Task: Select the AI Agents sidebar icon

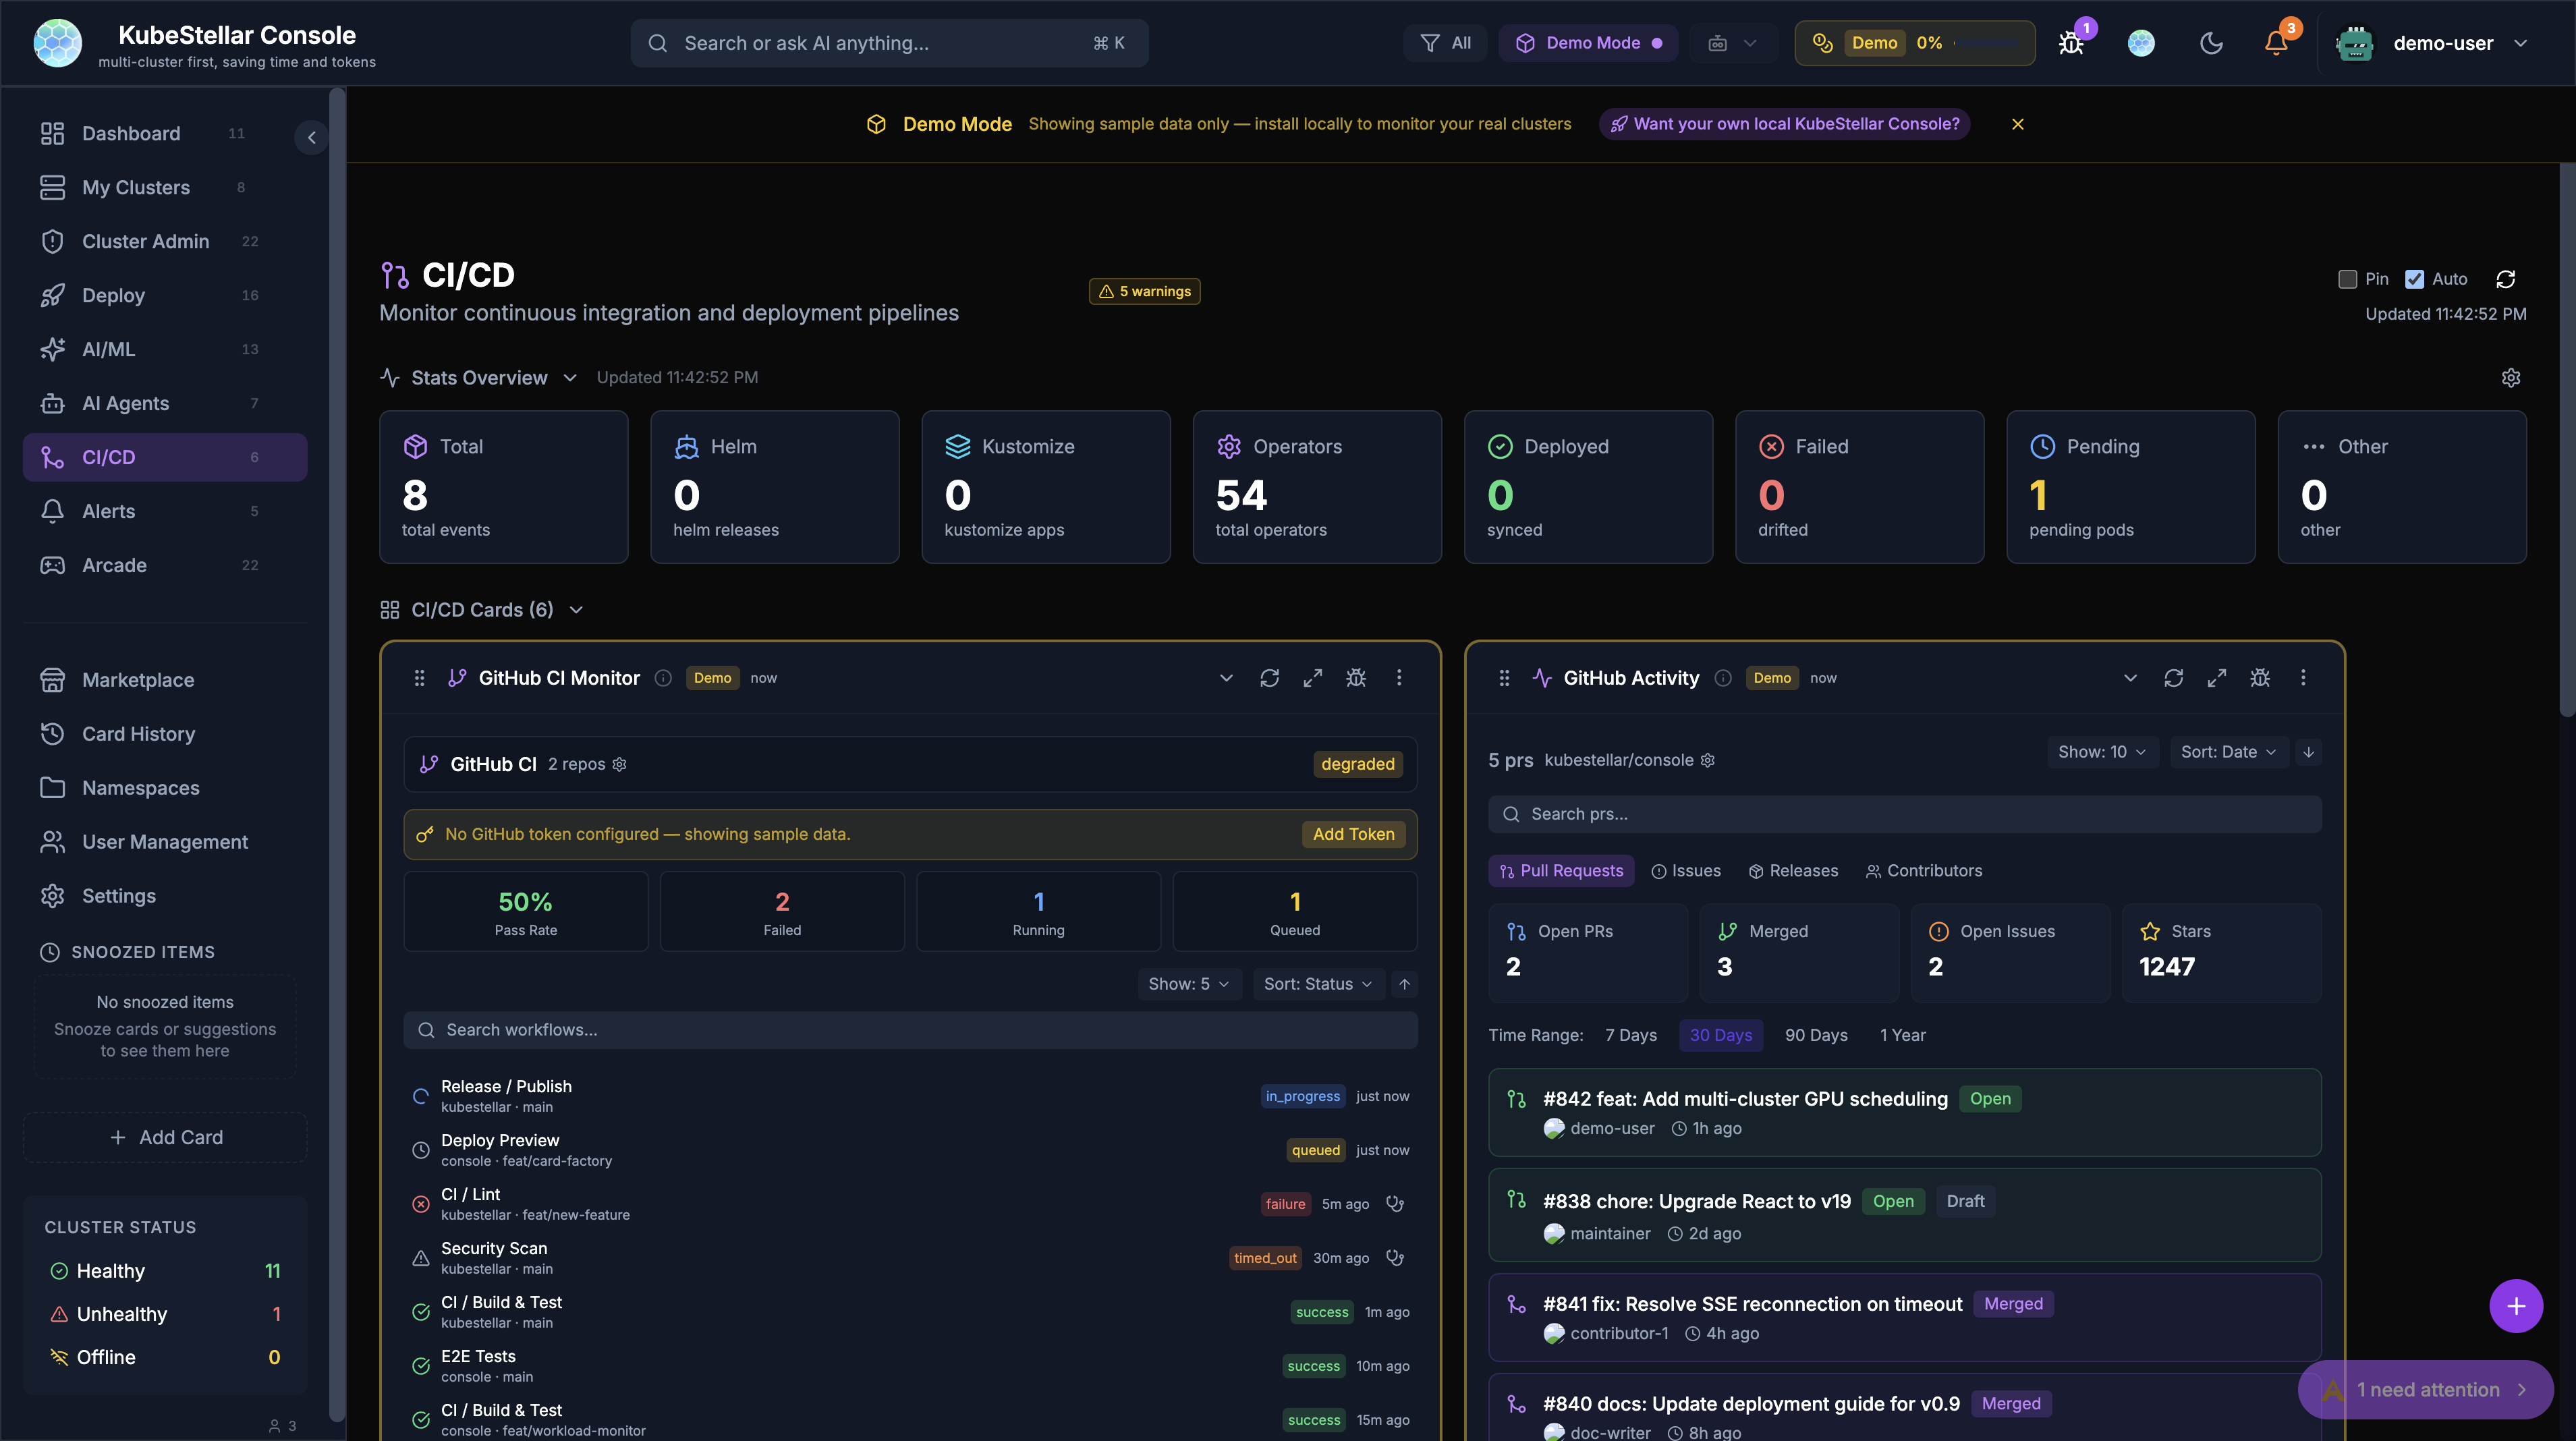Action: click(54, 403)
